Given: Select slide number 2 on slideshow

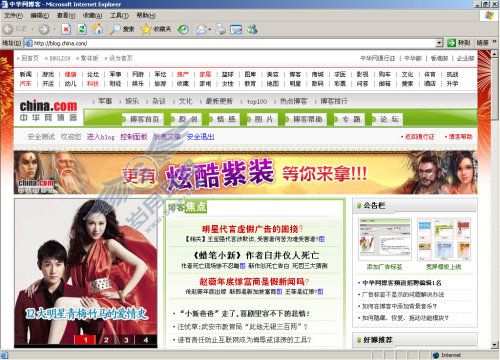Looking at the screenshot, I should pyautogui.click(x=106, y=340).
